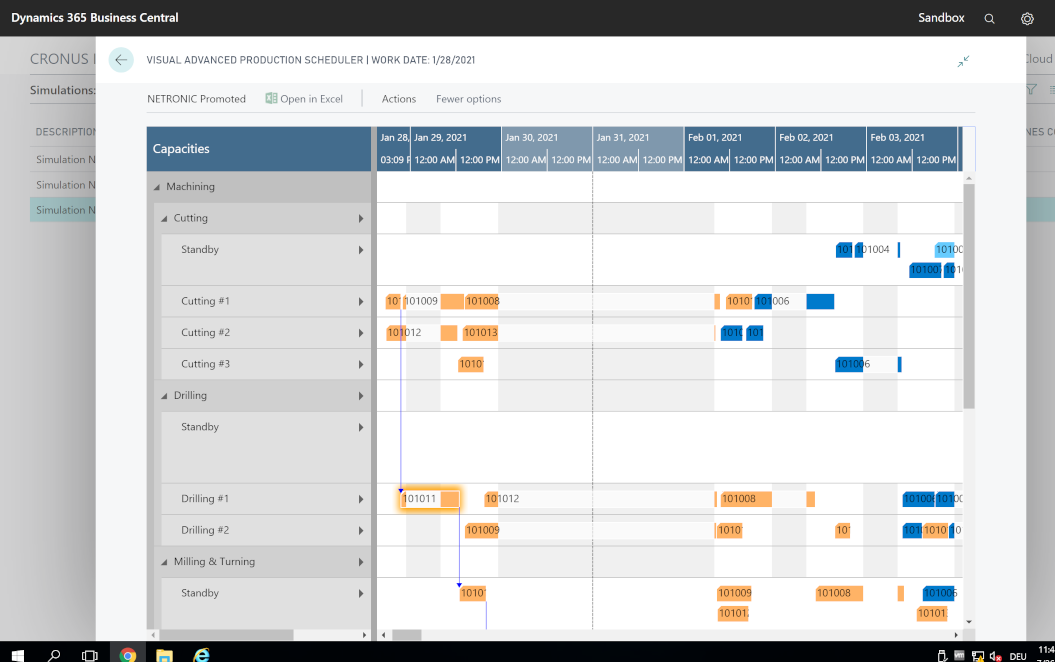
Task: Expand the Cutting #1 row chevron
Action: pos(363,301)
